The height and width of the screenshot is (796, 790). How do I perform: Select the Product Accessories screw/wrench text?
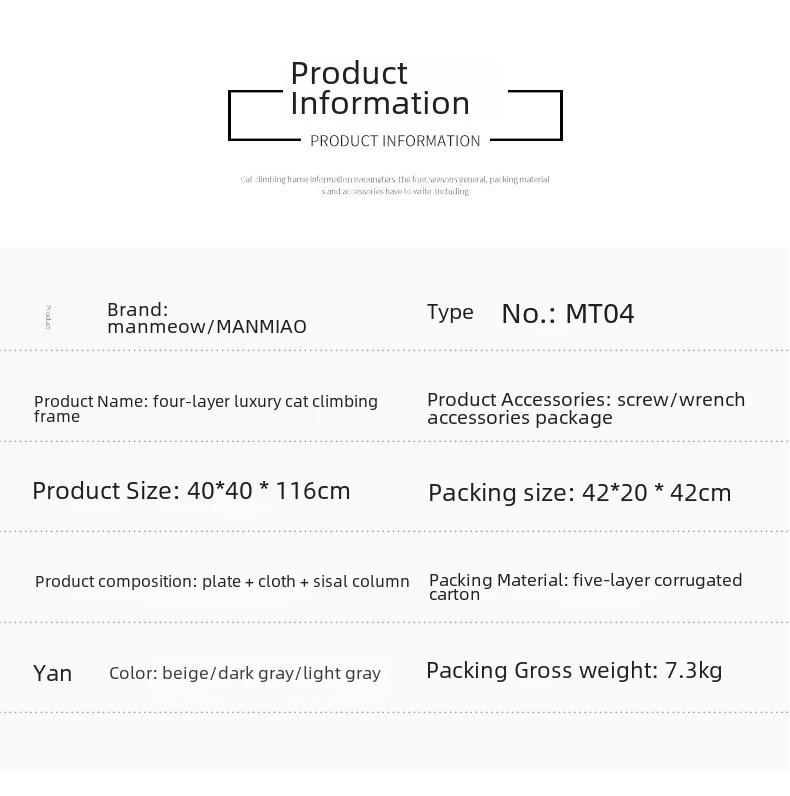(x=586, y=408)
